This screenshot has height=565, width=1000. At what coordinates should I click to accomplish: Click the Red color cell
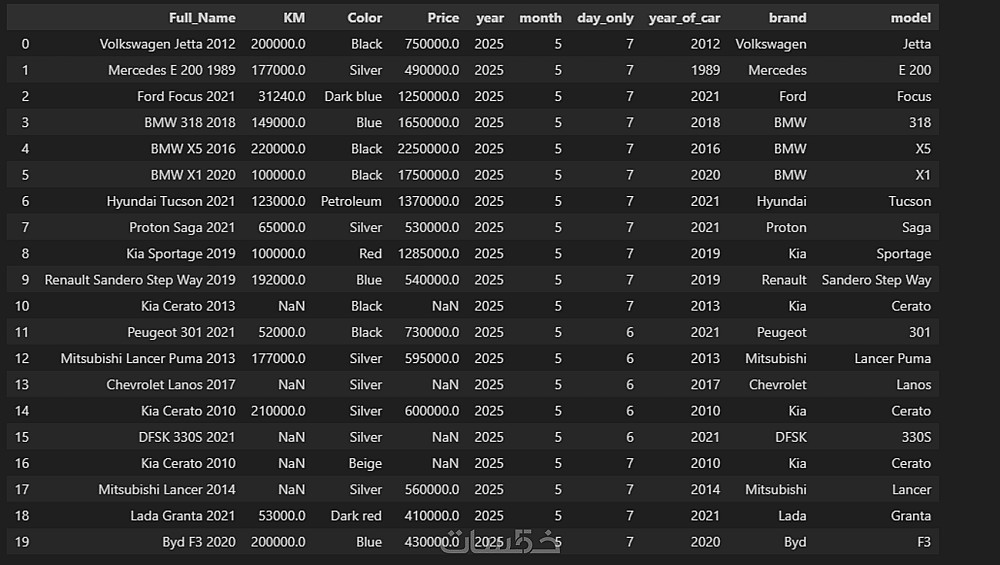pyautogui.click(x=370, y=253)
